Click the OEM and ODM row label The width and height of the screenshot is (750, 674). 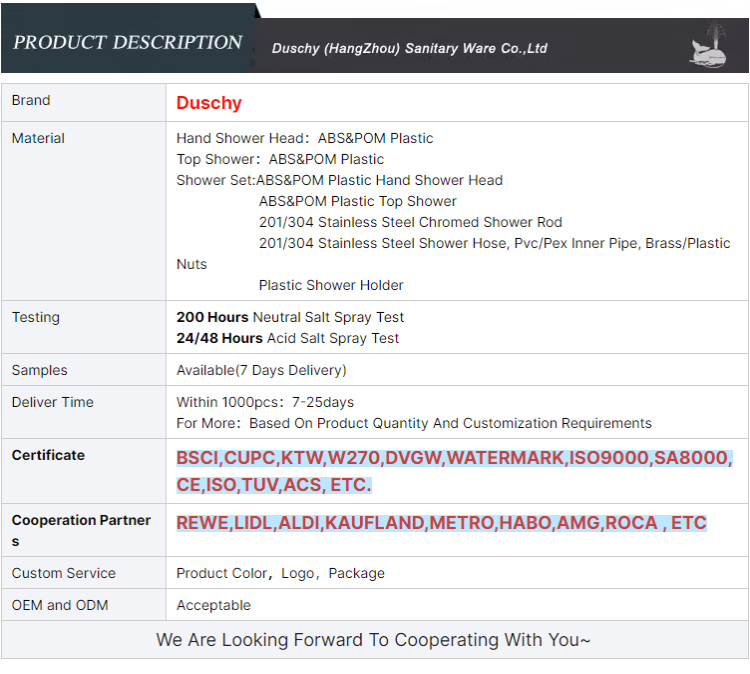[60, 606]
